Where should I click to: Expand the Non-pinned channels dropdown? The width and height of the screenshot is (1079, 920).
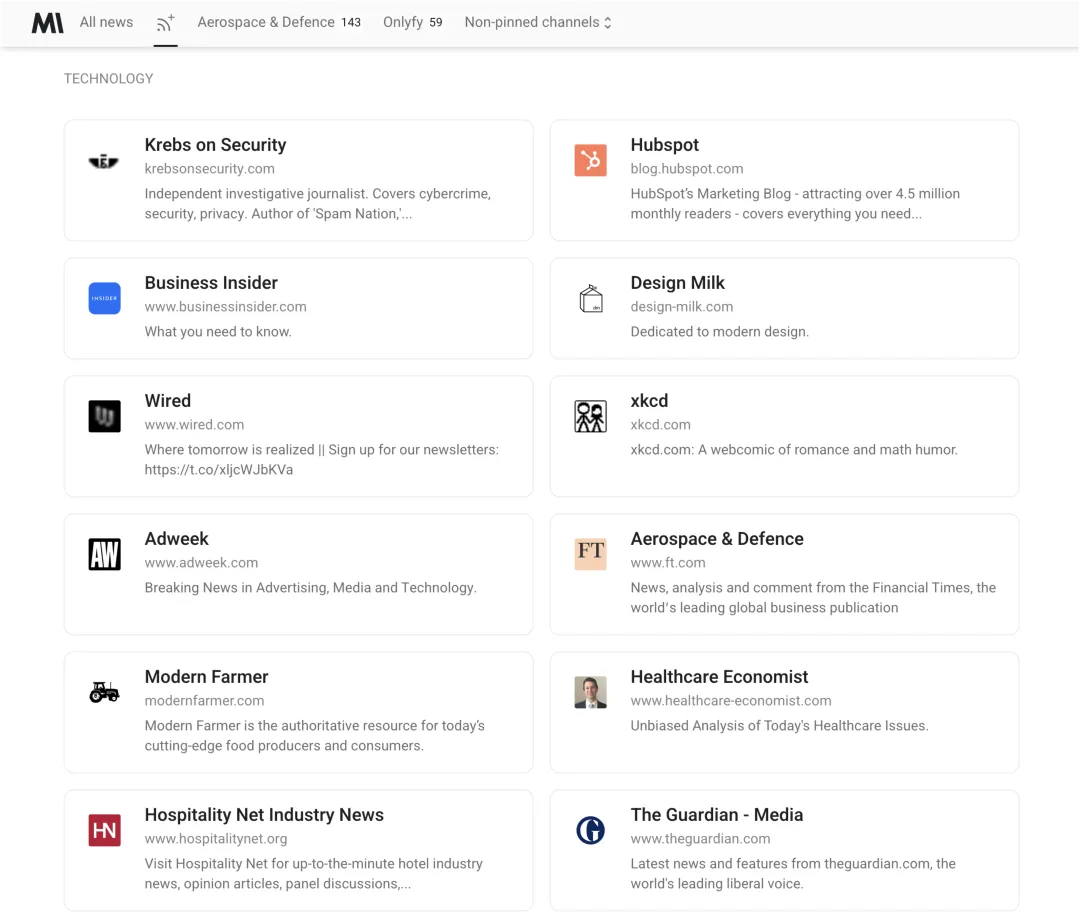(x=538, y=22)
